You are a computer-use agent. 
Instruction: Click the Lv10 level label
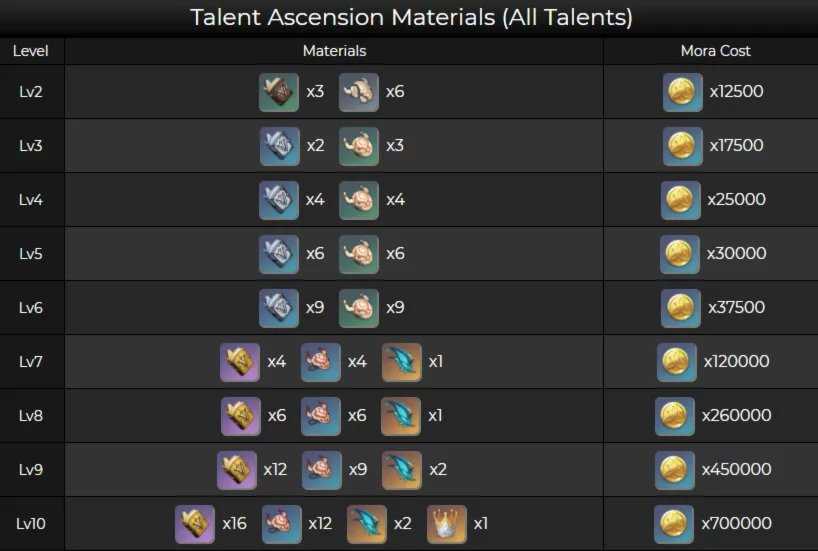click(31, 524)
